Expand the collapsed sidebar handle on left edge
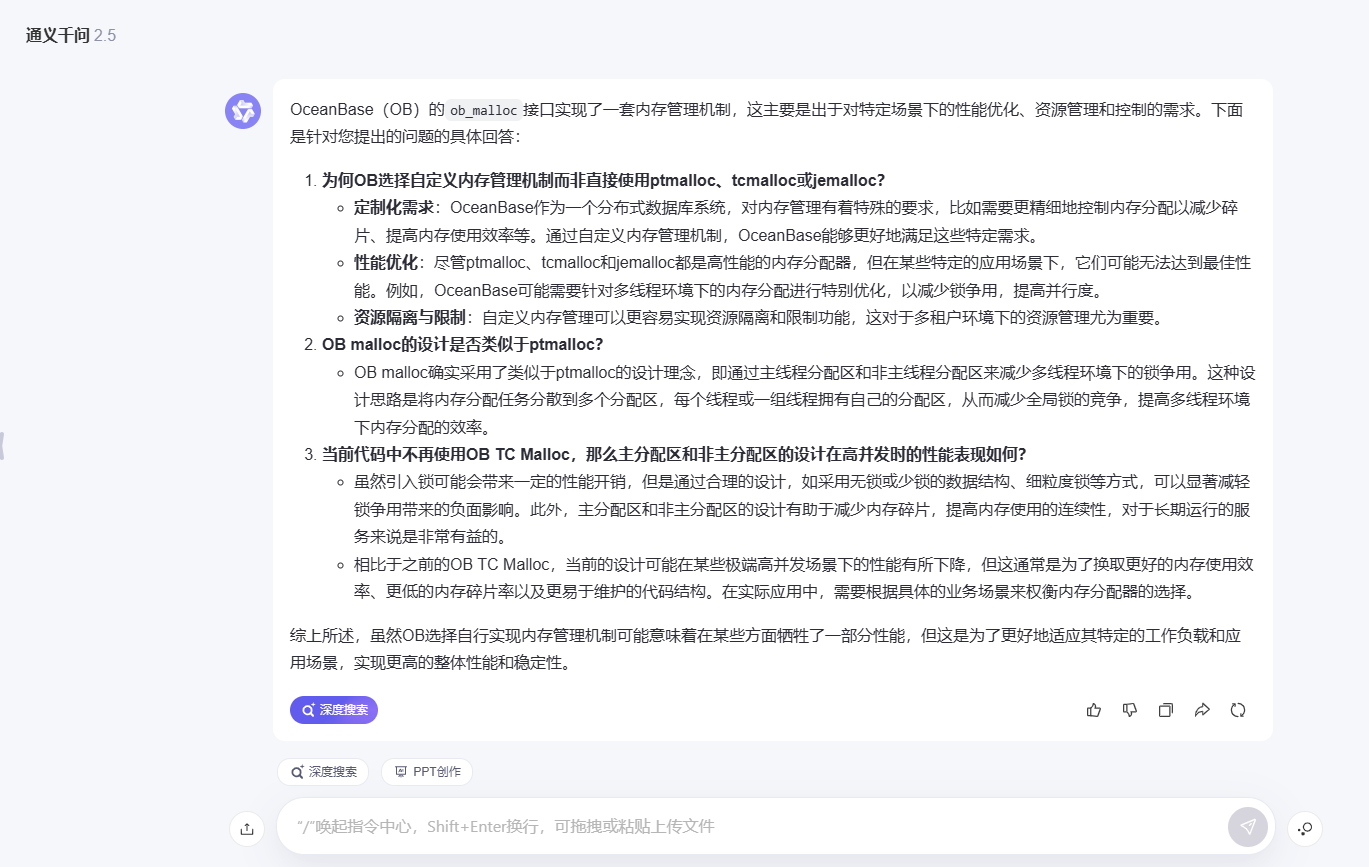1369x867 pixels. tap(3, 446)
